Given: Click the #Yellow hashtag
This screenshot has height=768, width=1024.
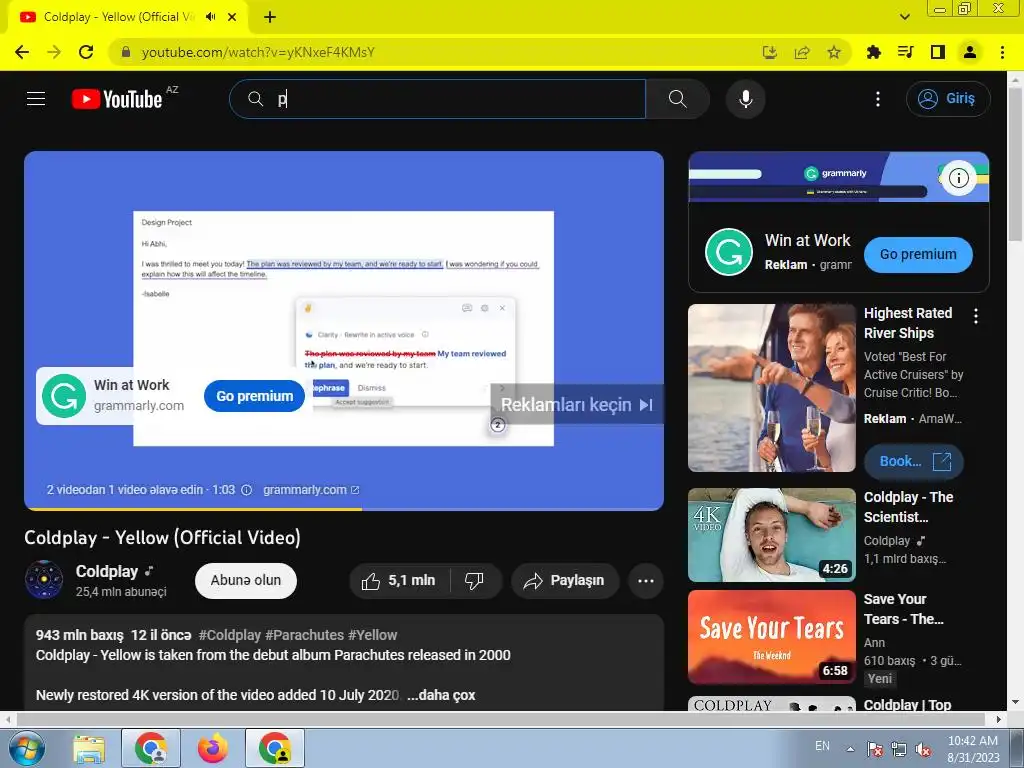Looking at the screenshot, I should tap(372, 635).
